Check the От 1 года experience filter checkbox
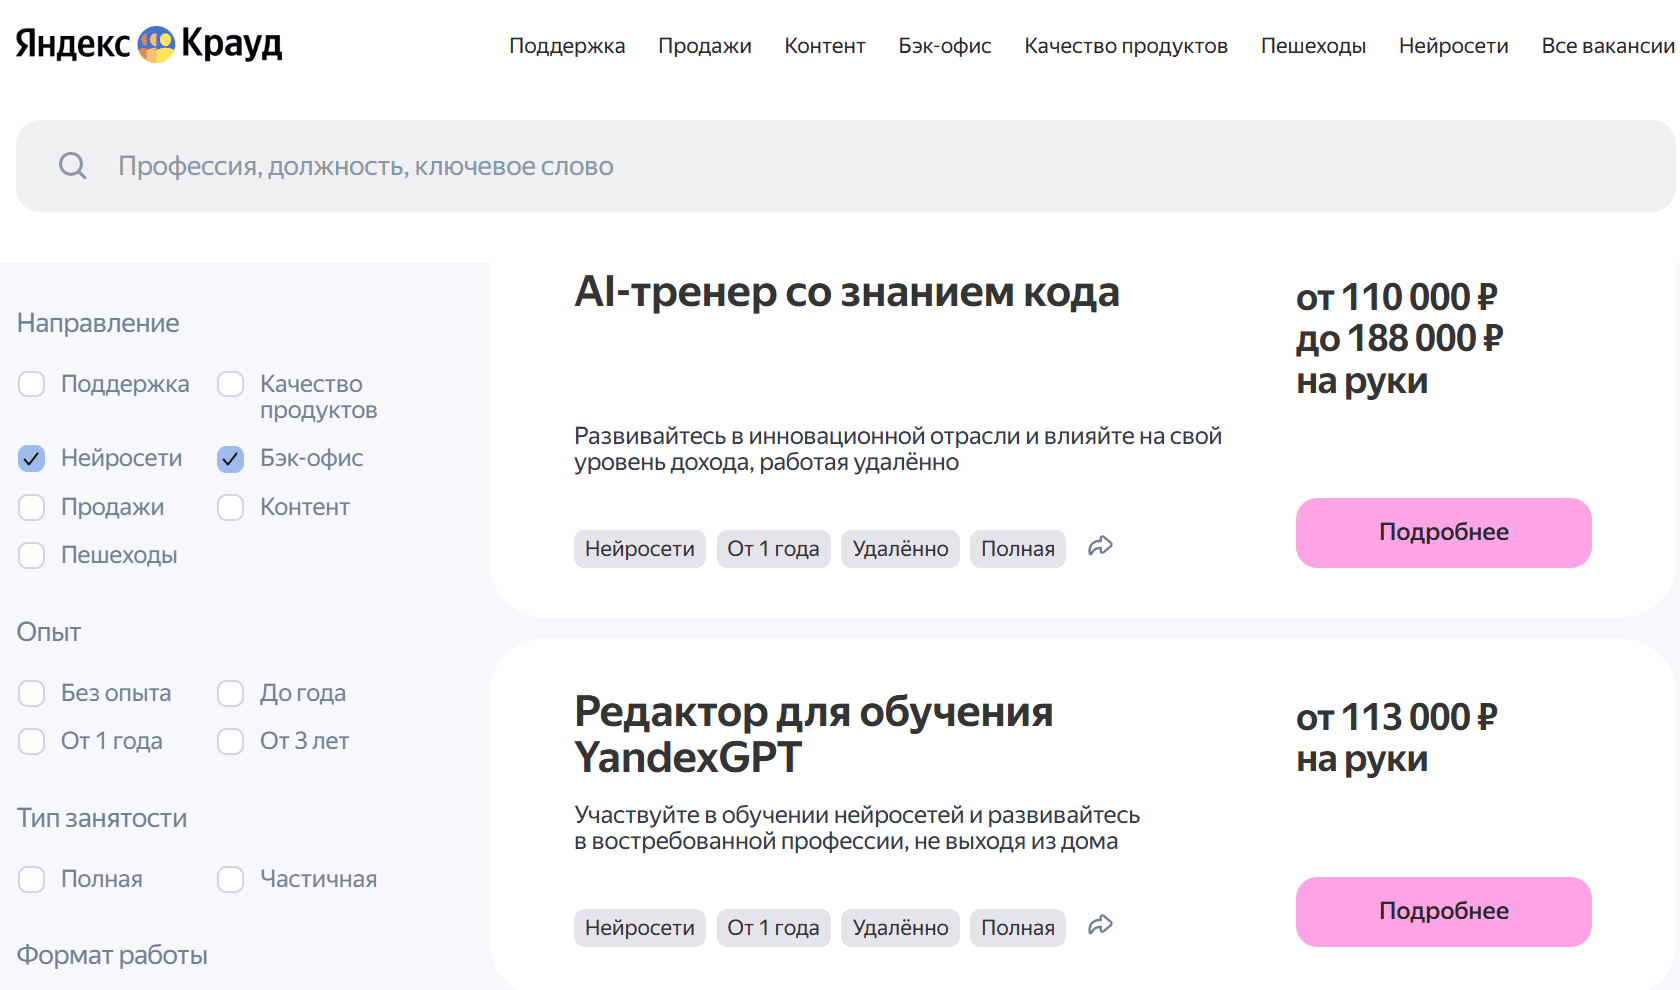Image resolution: width=1680 pixels, height=990 pixels. pyautogui.click(x=32, y=742)
